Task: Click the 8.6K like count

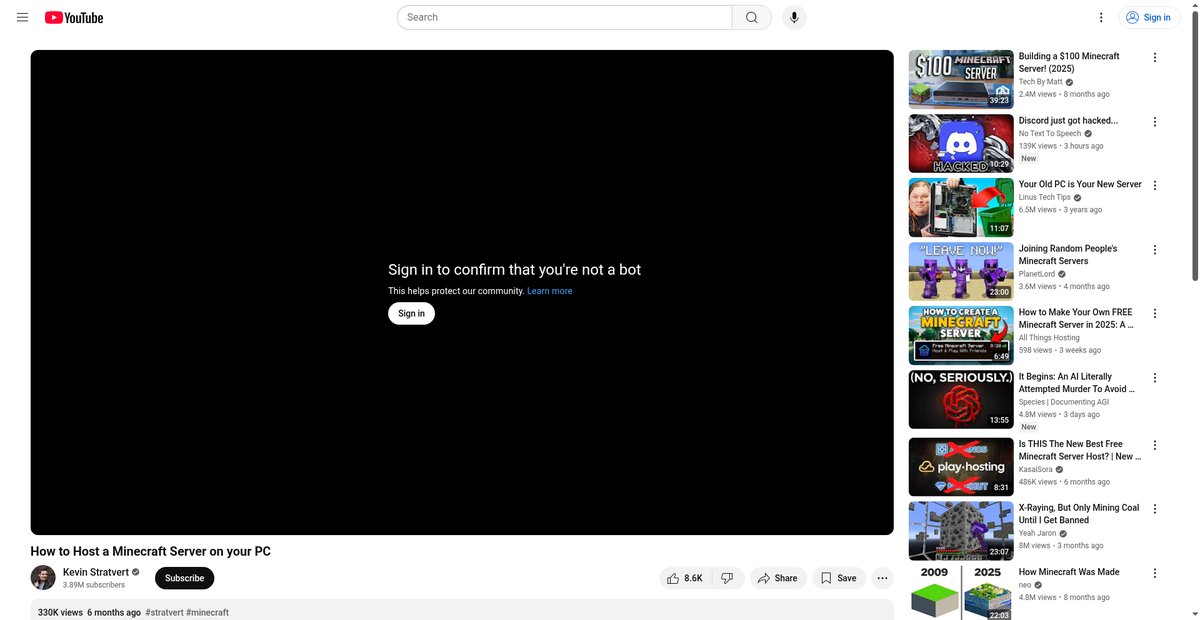Action: pos(693,578)
